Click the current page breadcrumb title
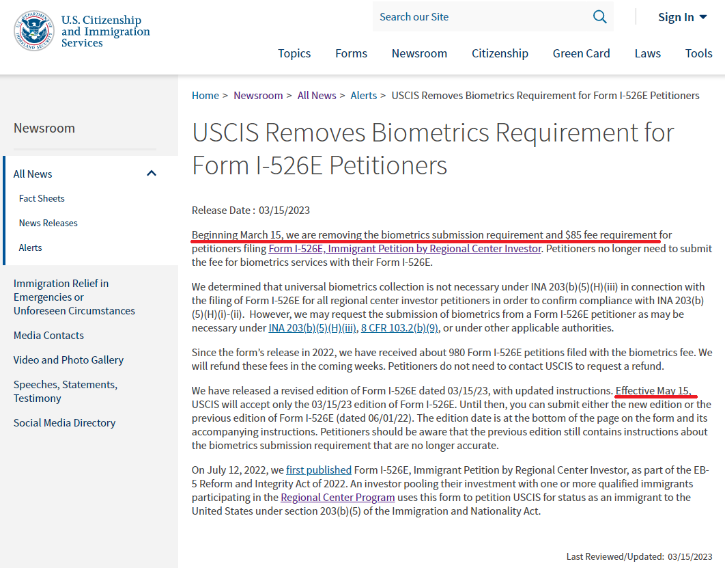 545,95
